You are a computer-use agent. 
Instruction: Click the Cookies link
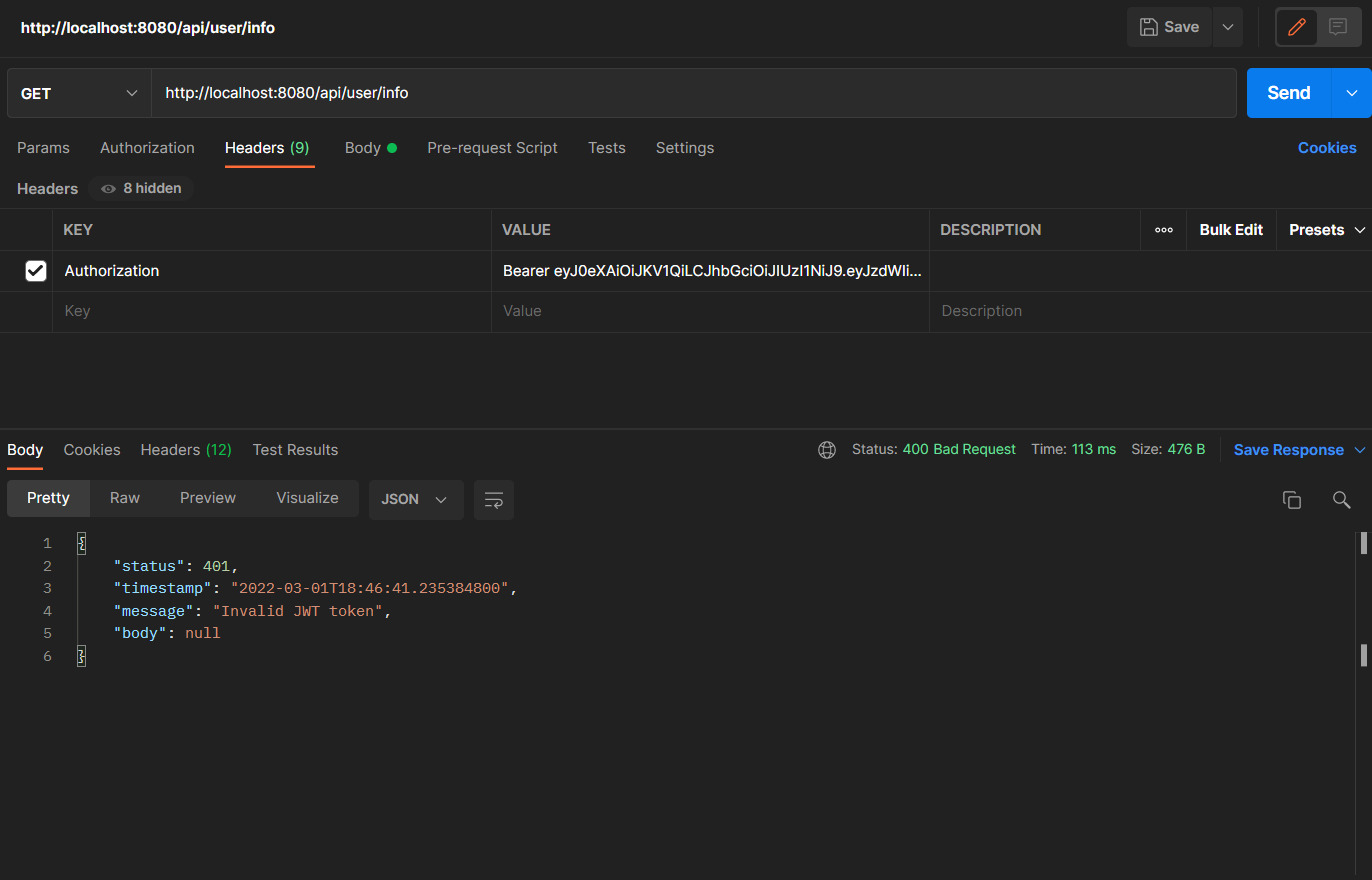coord(1327,148)
